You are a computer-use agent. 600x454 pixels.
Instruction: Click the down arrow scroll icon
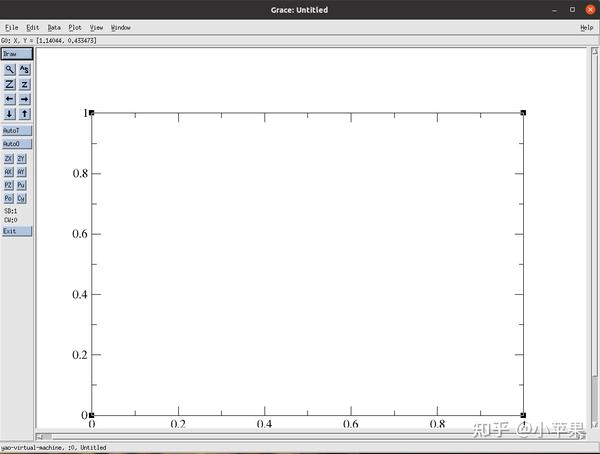click(x=10, y=114)
